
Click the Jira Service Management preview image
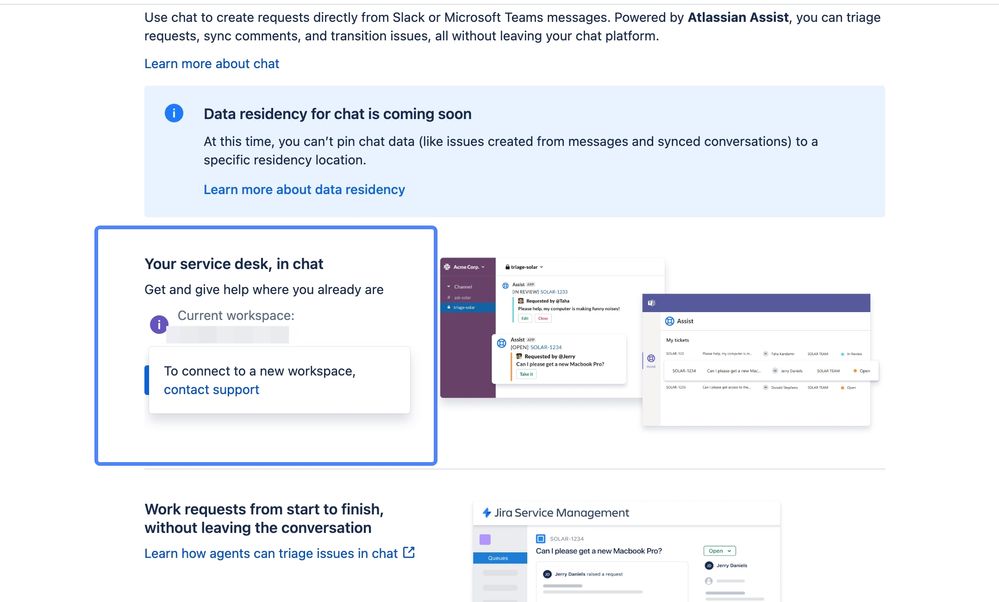[x=627, y=552]
